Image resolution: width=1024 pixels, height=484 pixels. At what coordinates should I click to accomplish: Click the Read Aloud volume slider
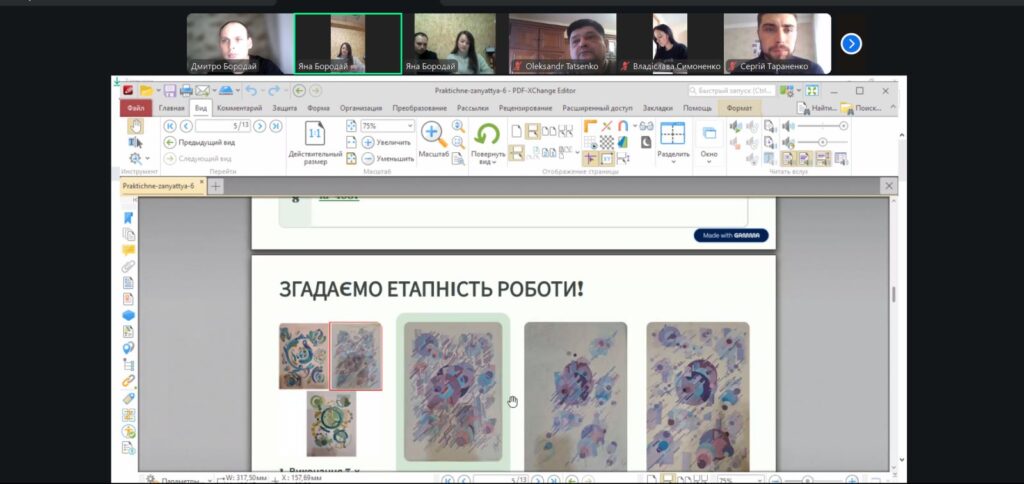point(821,126)
